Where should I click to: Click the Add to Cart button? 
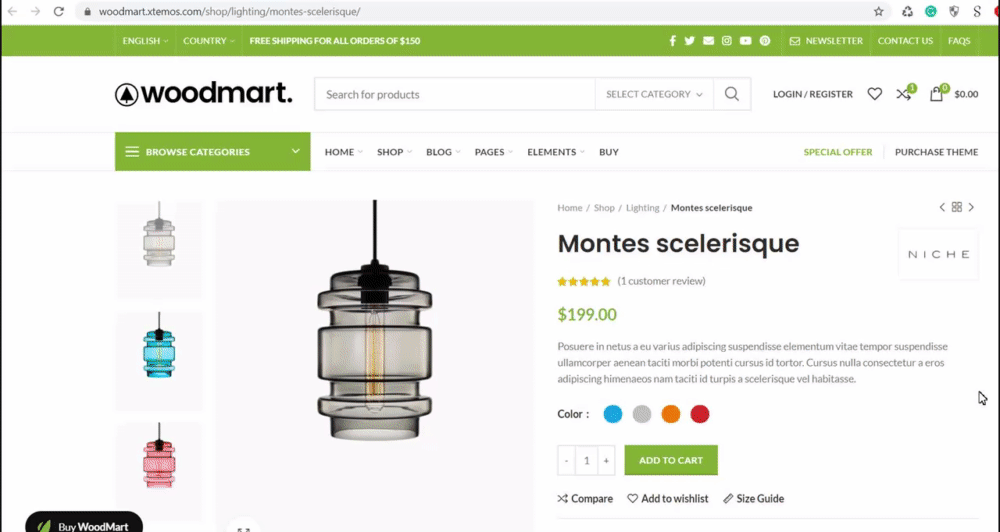pyautogui.click(x=671, y=460)
